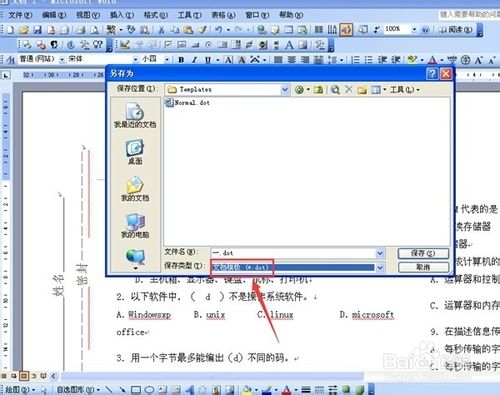Open the 绘图 menu on drawing toolbar

click(20, 389)
